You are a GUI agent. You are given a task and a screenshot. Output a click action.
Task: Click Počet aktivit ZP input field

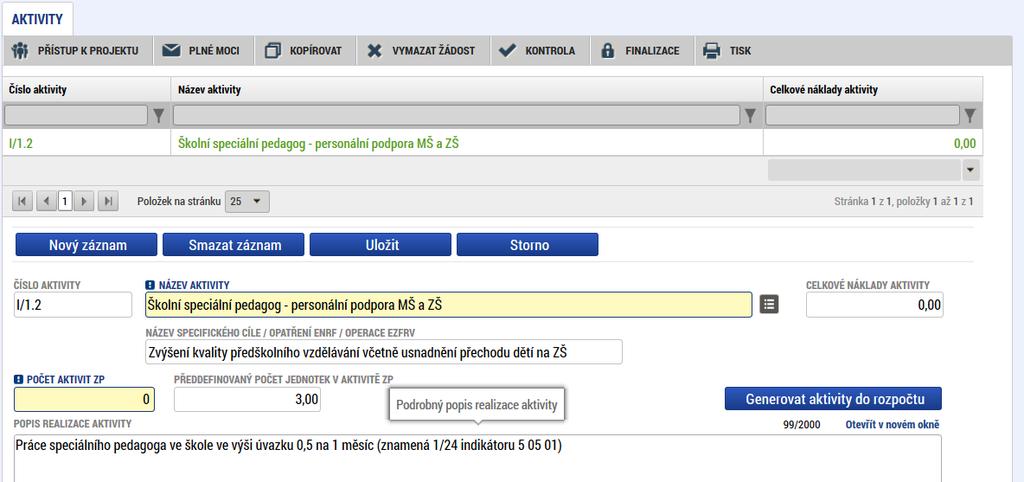point(84,399)
